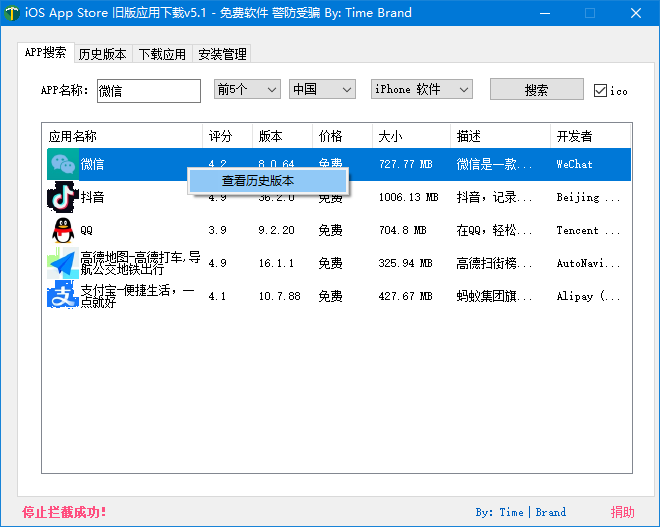660x527 pixels.
Task: Click the TikTok (抖音) app icon
Action: 63,197
